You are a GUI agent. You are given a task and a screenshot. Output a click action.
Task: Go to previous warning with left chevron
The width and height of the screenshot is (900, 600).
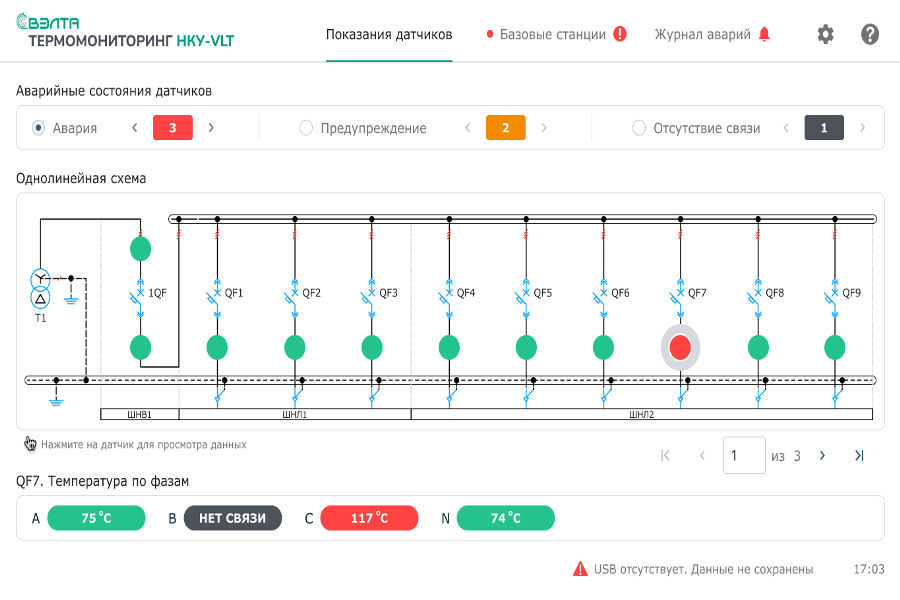tap(467, 128)
